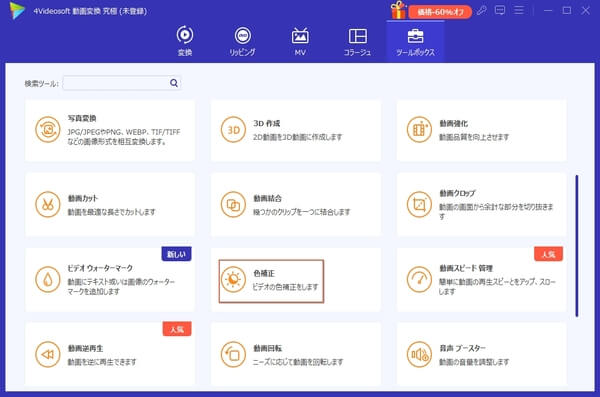This screenshot has height=397, width=600.
Task: Click the 新しい badge on watermark card
Action: click(x=176, y=254)
